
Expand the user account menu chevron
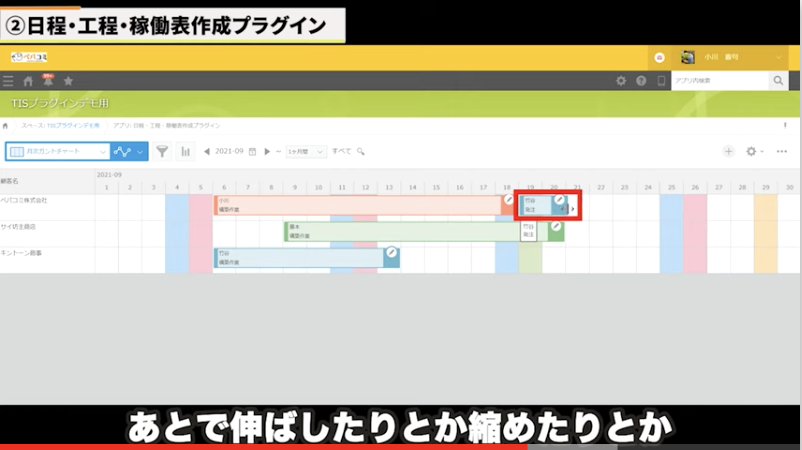[779, 57]
